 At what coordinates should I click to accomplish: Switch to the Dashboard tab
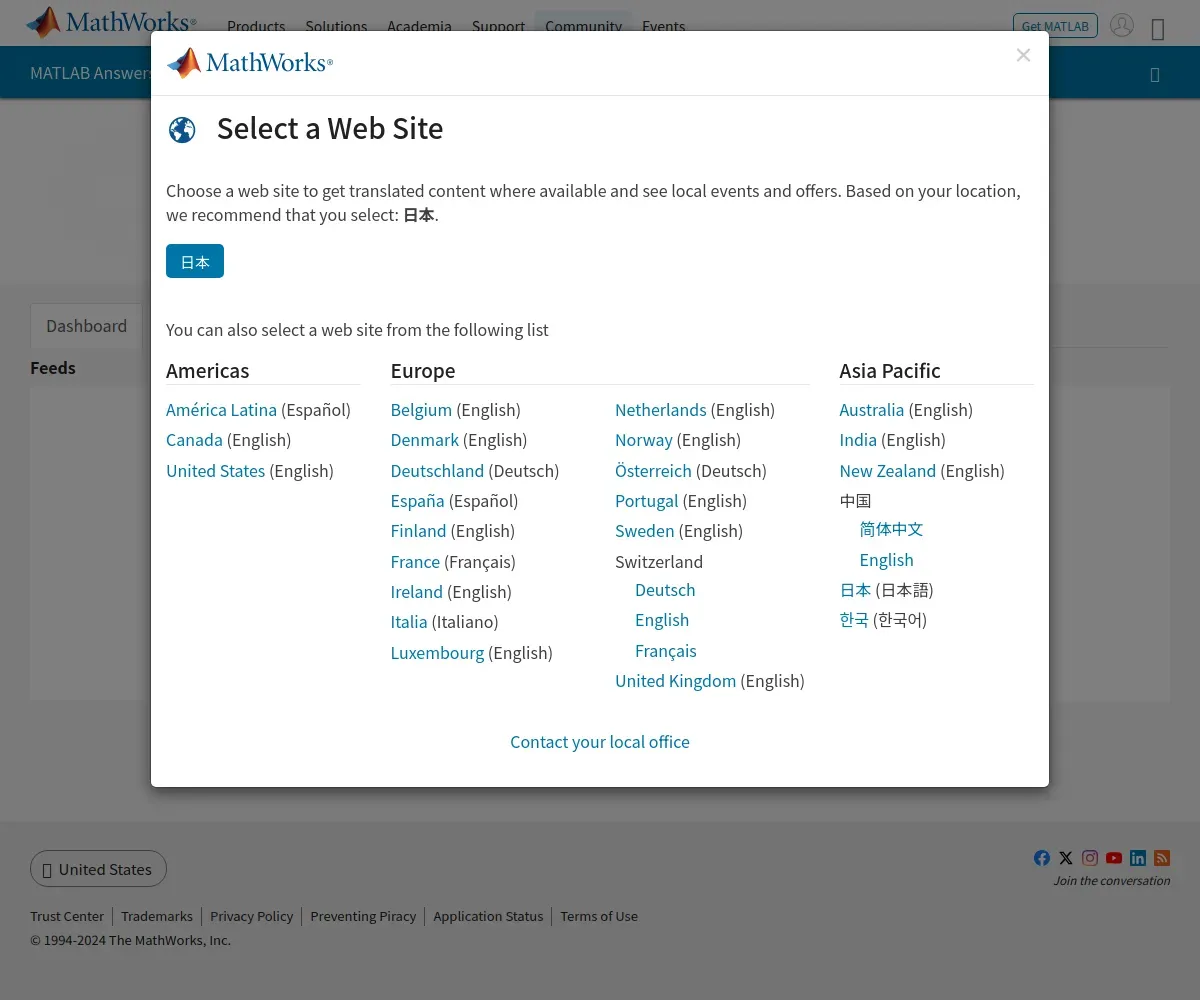tap(86, 326)
